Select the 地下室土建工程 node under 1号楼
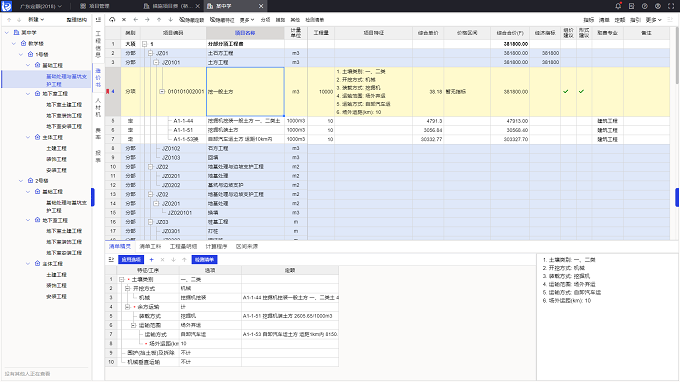 click(x=64, y=104)
